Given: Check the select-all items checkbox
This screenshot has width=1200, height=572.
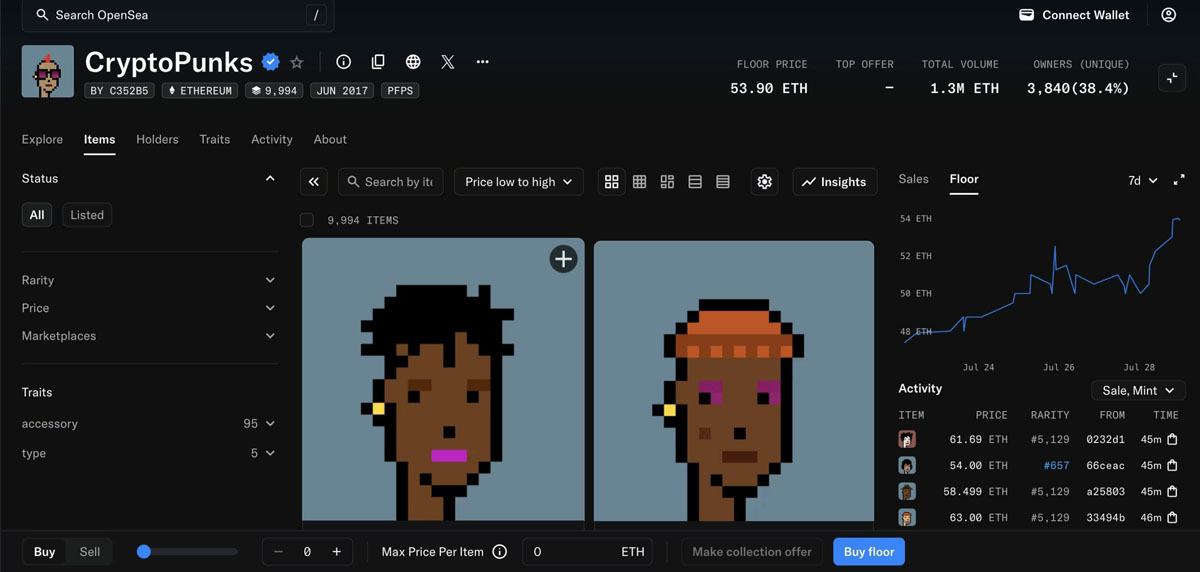Looking at the screenshot, I should pyautogui.click(x=307, y=220).
